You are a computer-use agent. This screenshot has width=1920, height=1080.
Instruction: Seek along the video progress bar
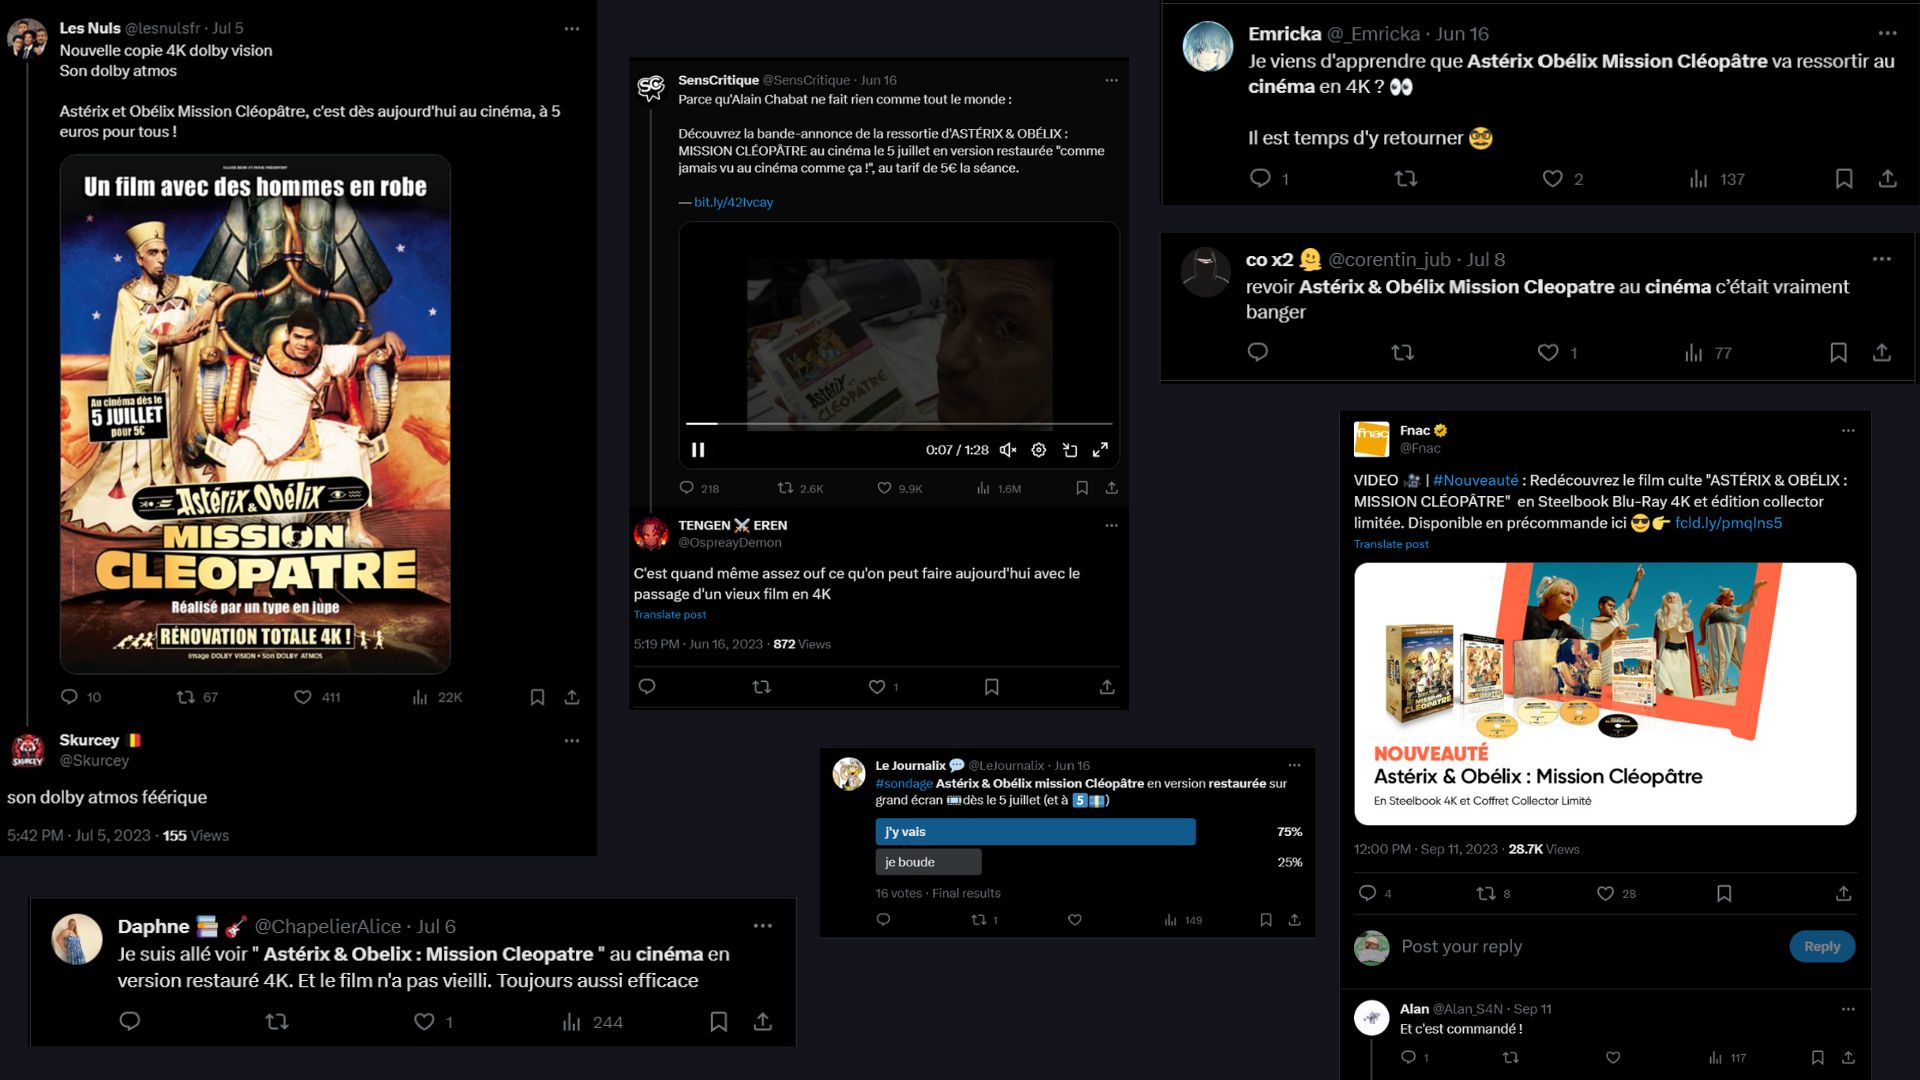[x=898, y=424]
